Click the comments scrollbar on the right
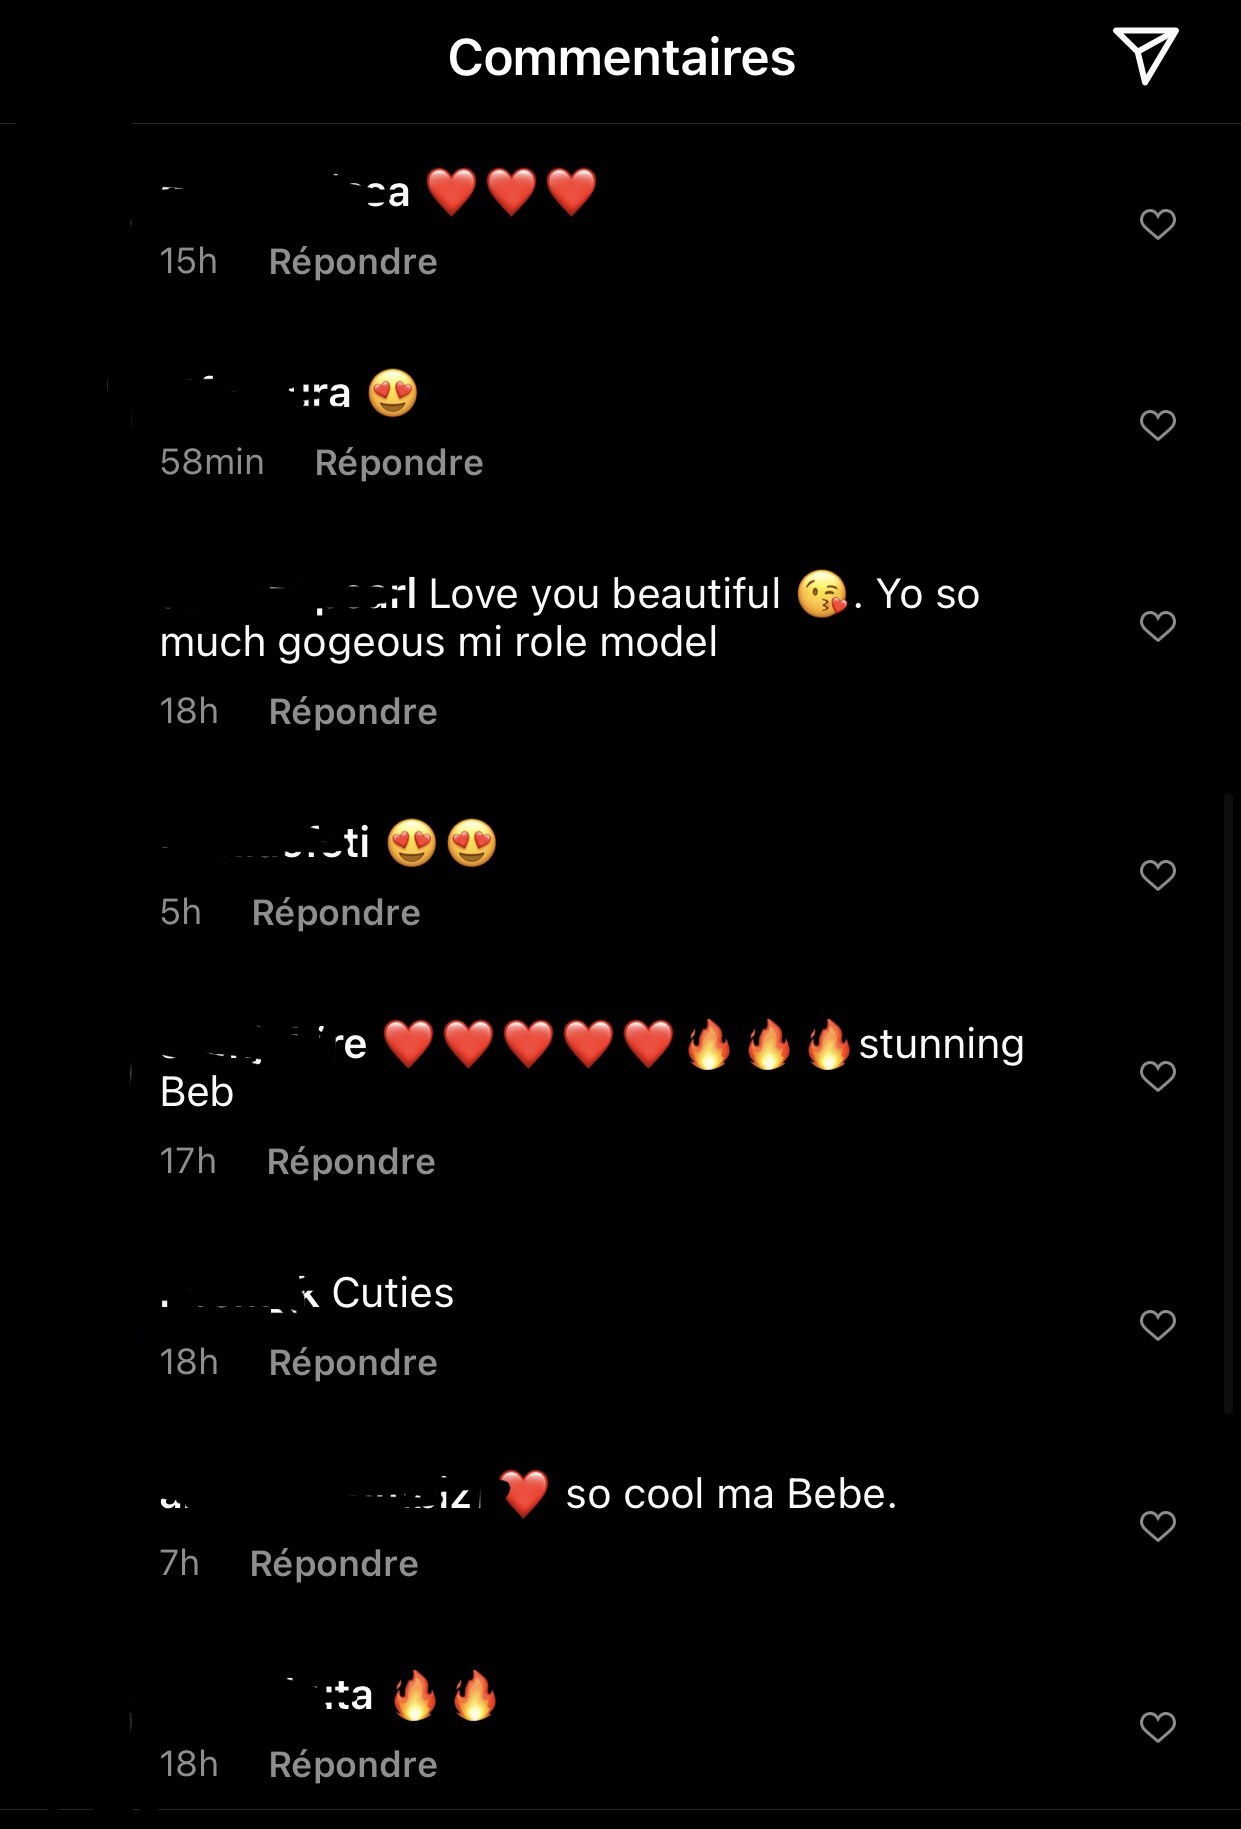This screenshot has width=1241, height=1829. pos(1228,1100)
